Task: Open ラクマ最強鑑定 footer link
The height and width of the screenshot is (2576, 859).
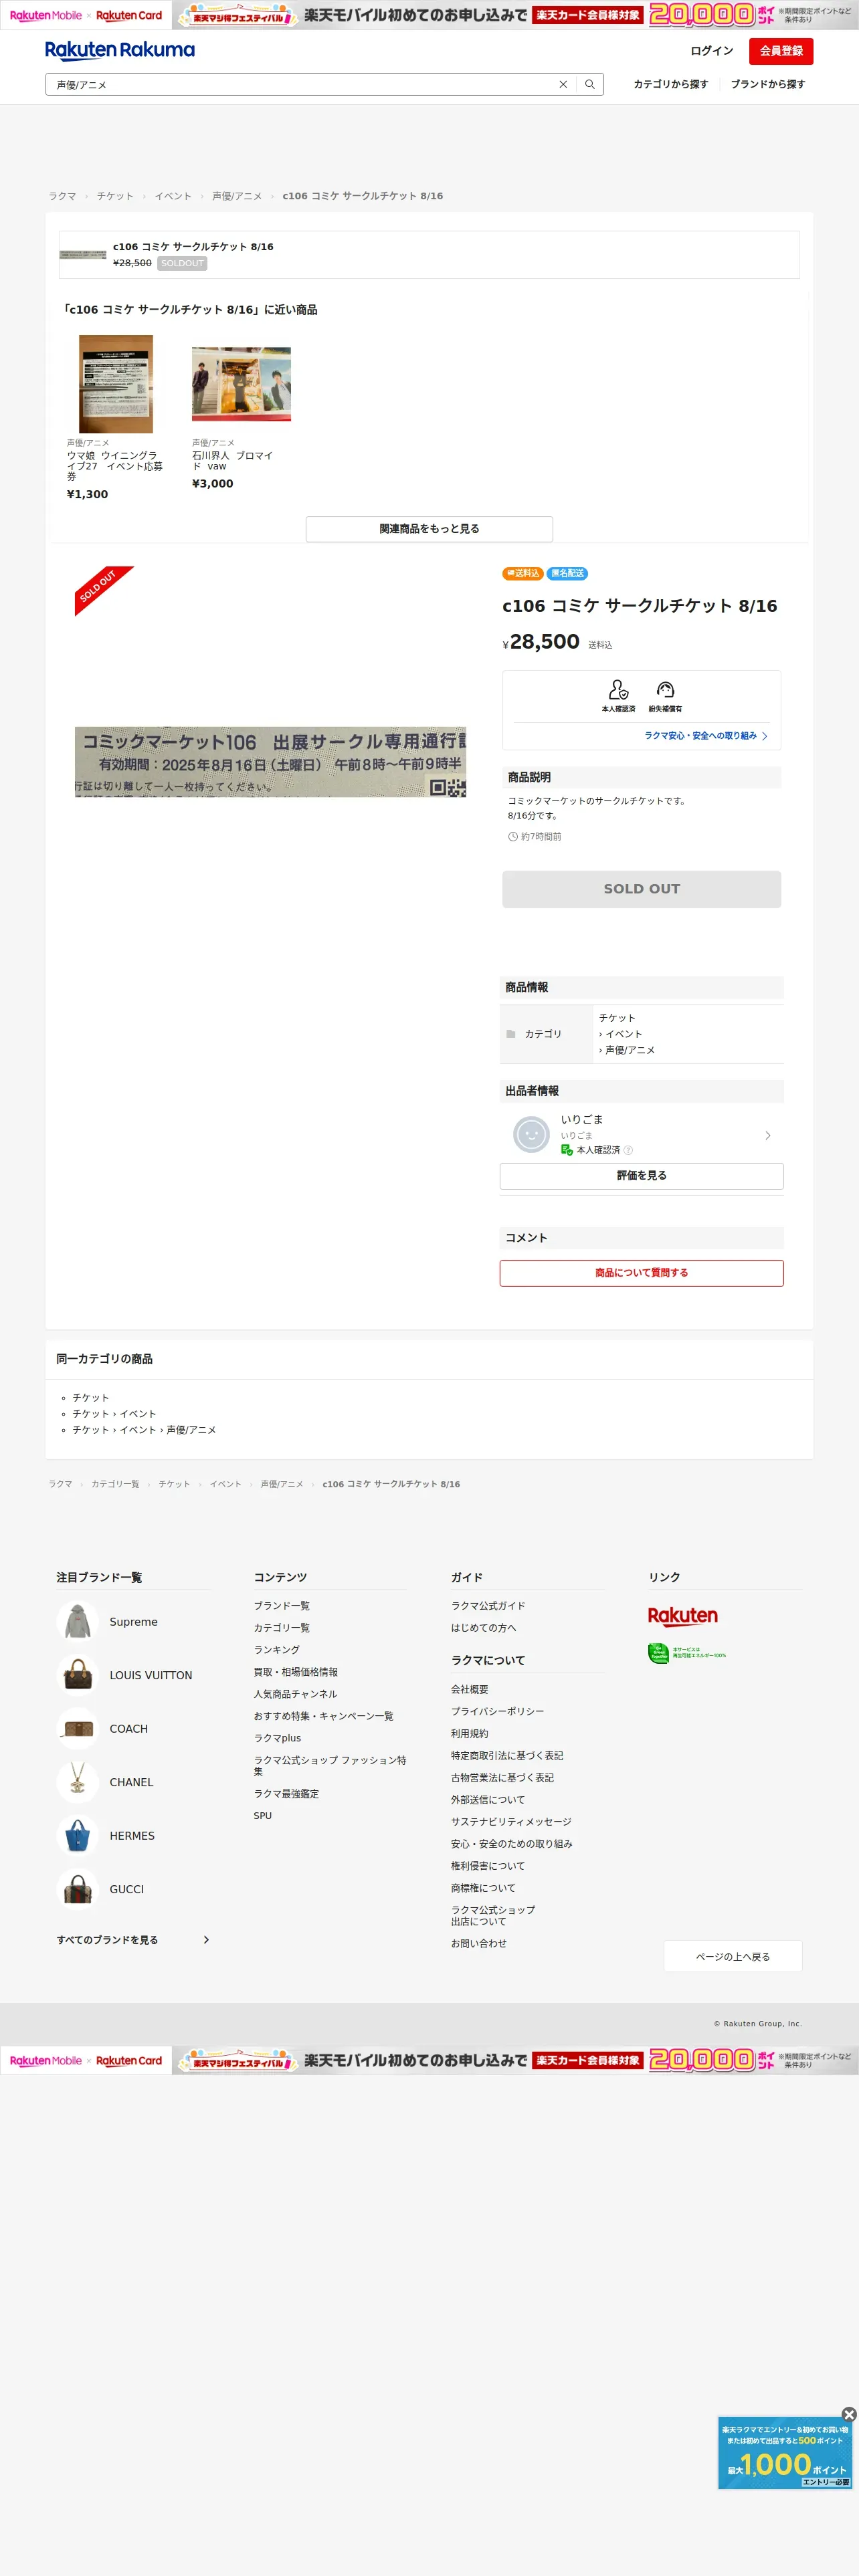Action: click(286, 1794)
